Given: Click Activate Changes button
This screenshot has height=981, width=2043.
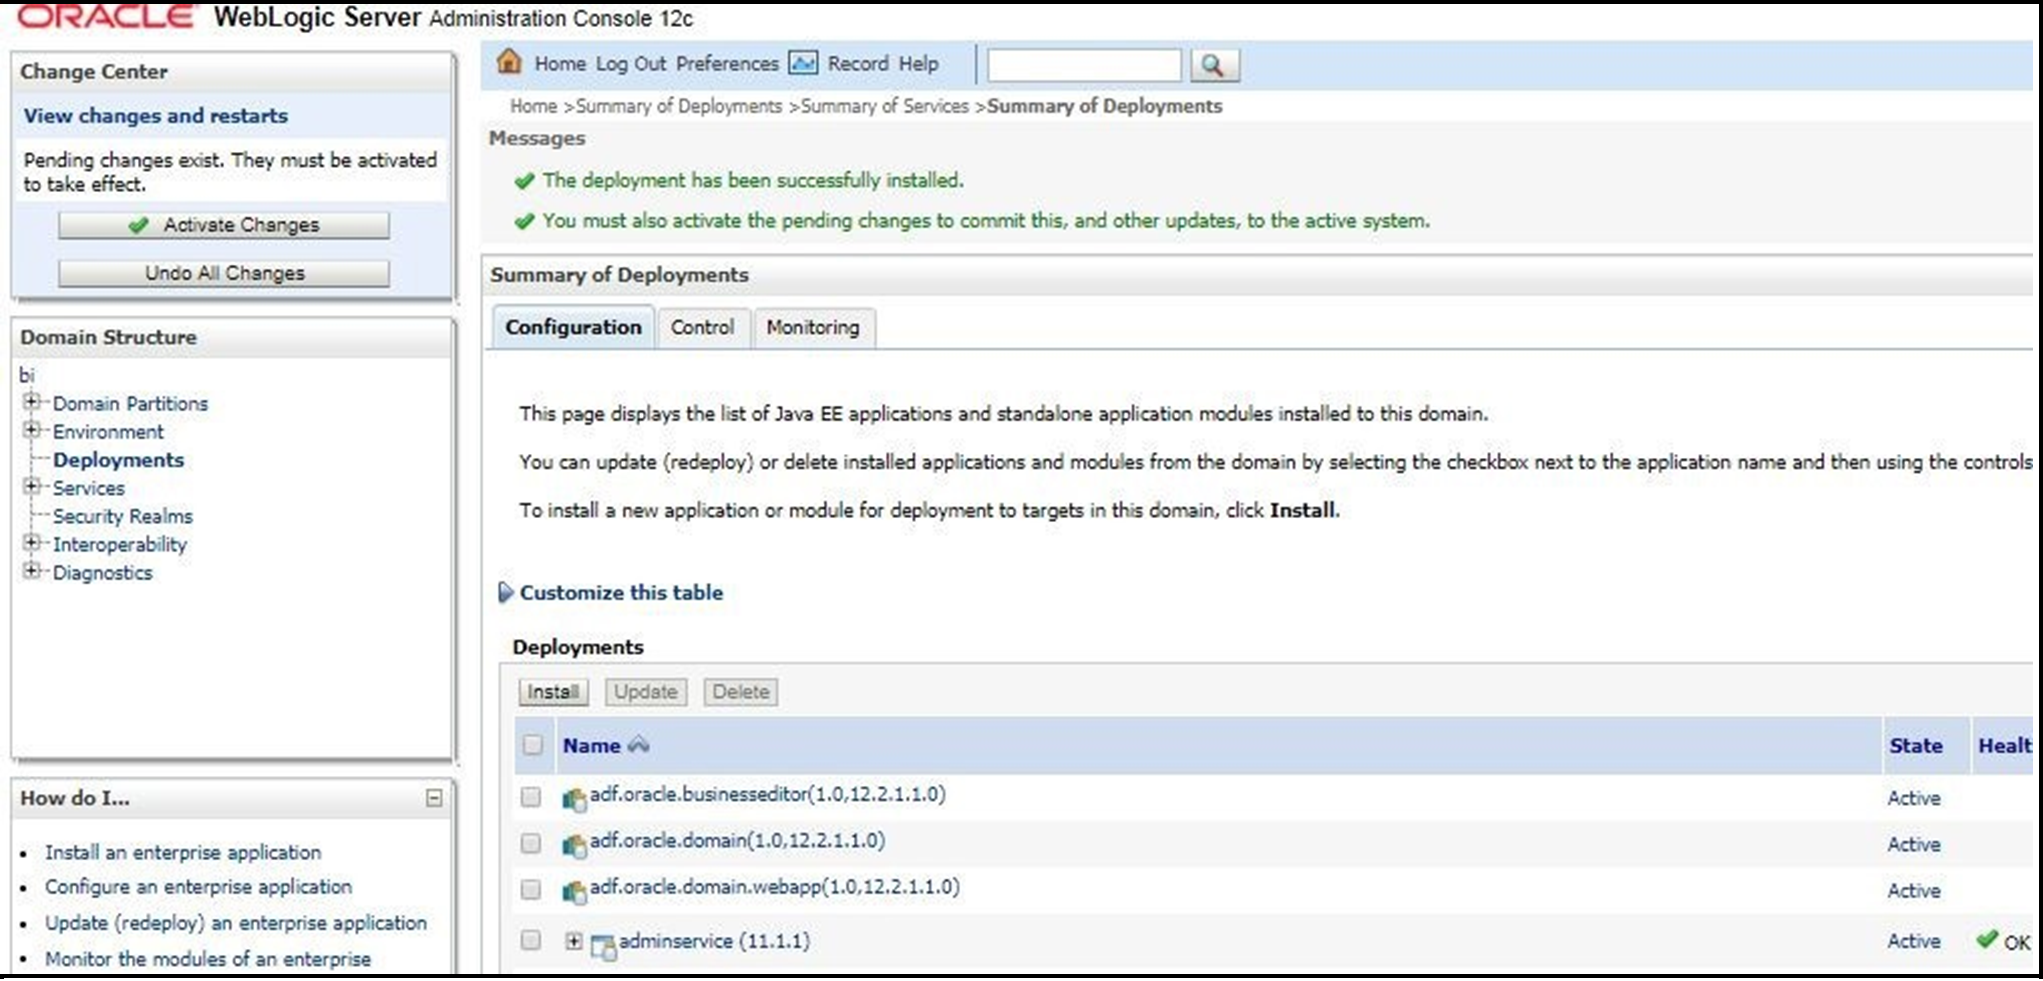Looking at the screenshot, I should pos(224,225).
